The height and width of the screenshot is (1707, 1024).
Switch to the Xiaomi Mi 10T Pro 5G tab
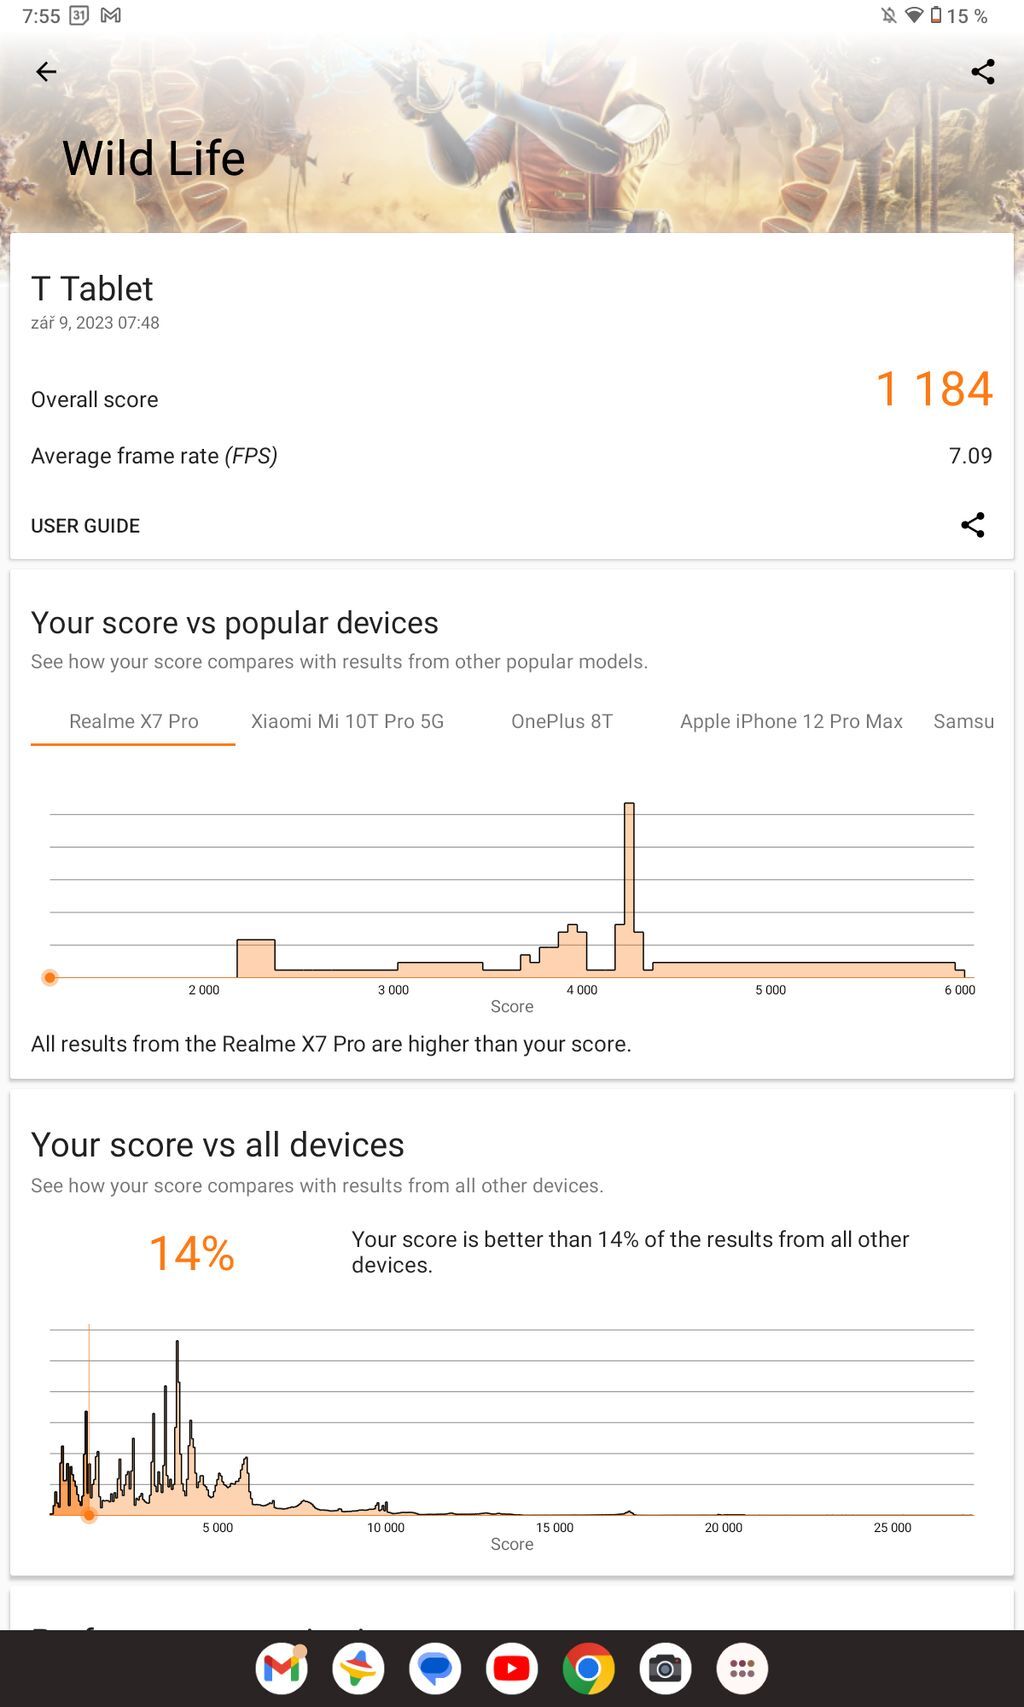click(347, 721)
